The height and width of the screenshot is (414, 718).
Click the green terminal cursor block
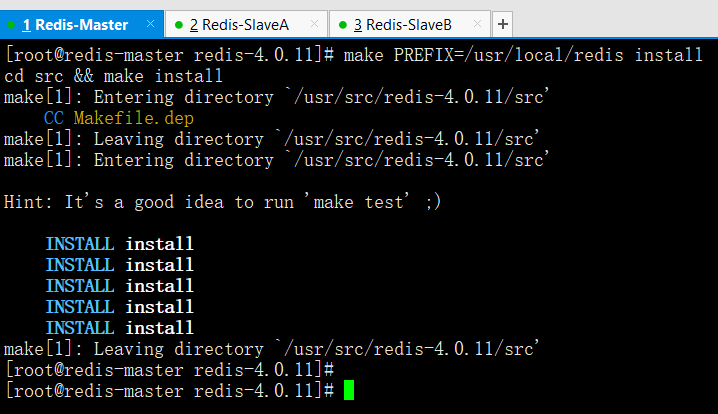point(348,391)
